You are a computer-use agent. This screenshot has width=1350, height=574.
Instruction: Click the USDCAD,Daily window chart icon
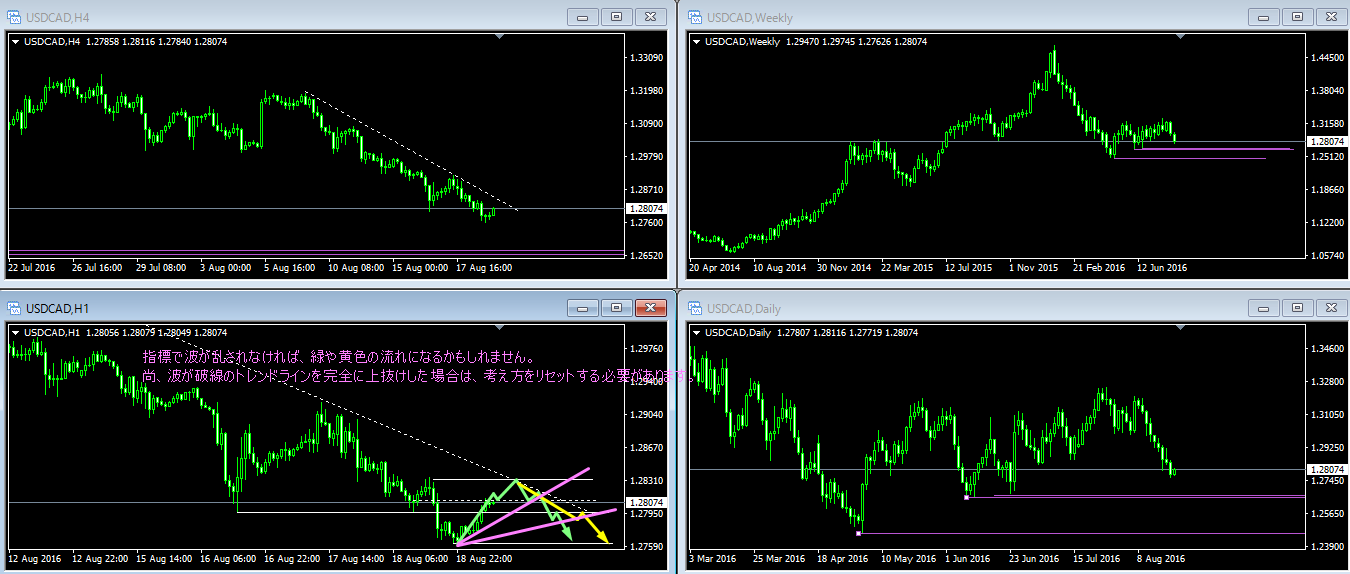click(694, 309)
